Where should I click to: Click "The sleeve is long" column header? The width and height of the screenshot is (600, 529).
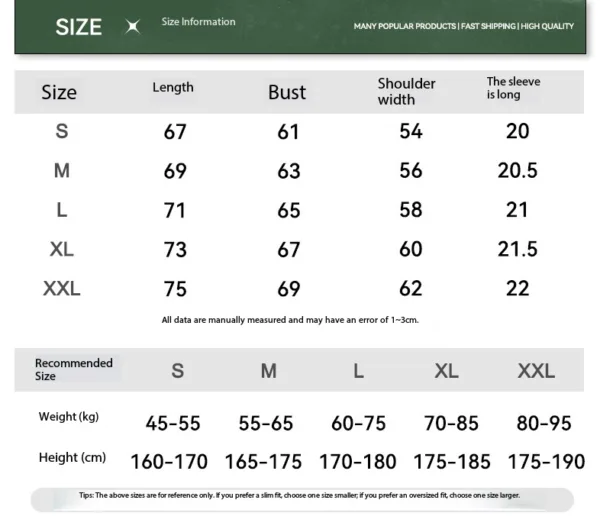tap(514, 88)
